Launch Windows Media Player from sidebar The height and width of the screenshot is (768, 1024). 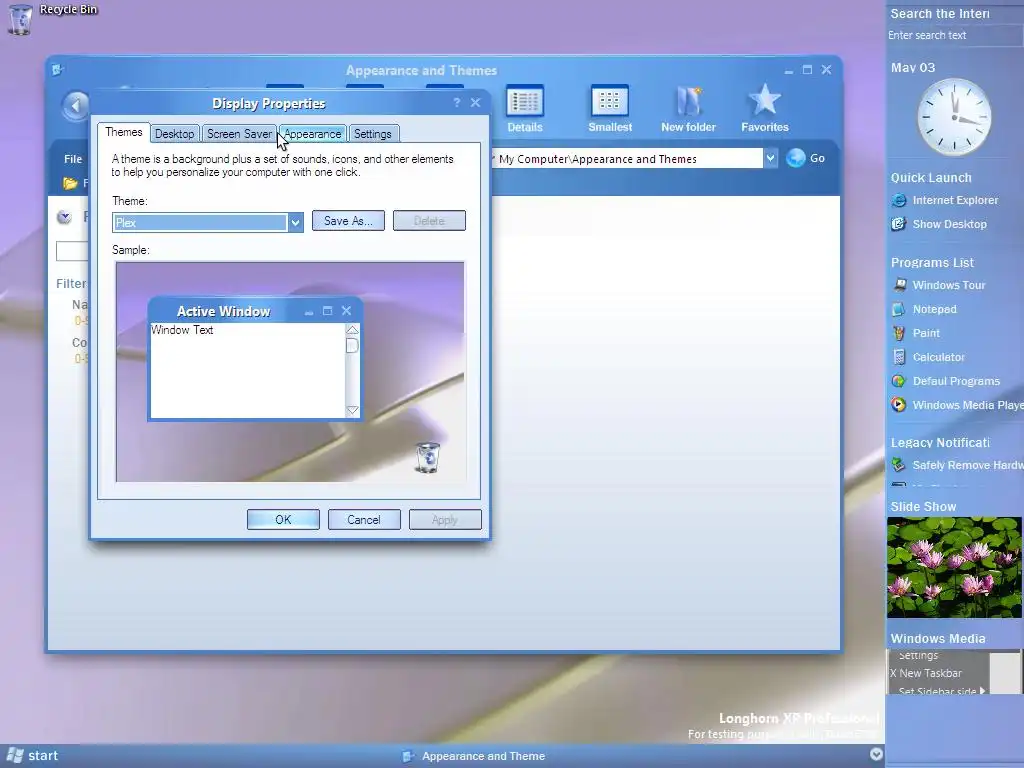point(957,405)
